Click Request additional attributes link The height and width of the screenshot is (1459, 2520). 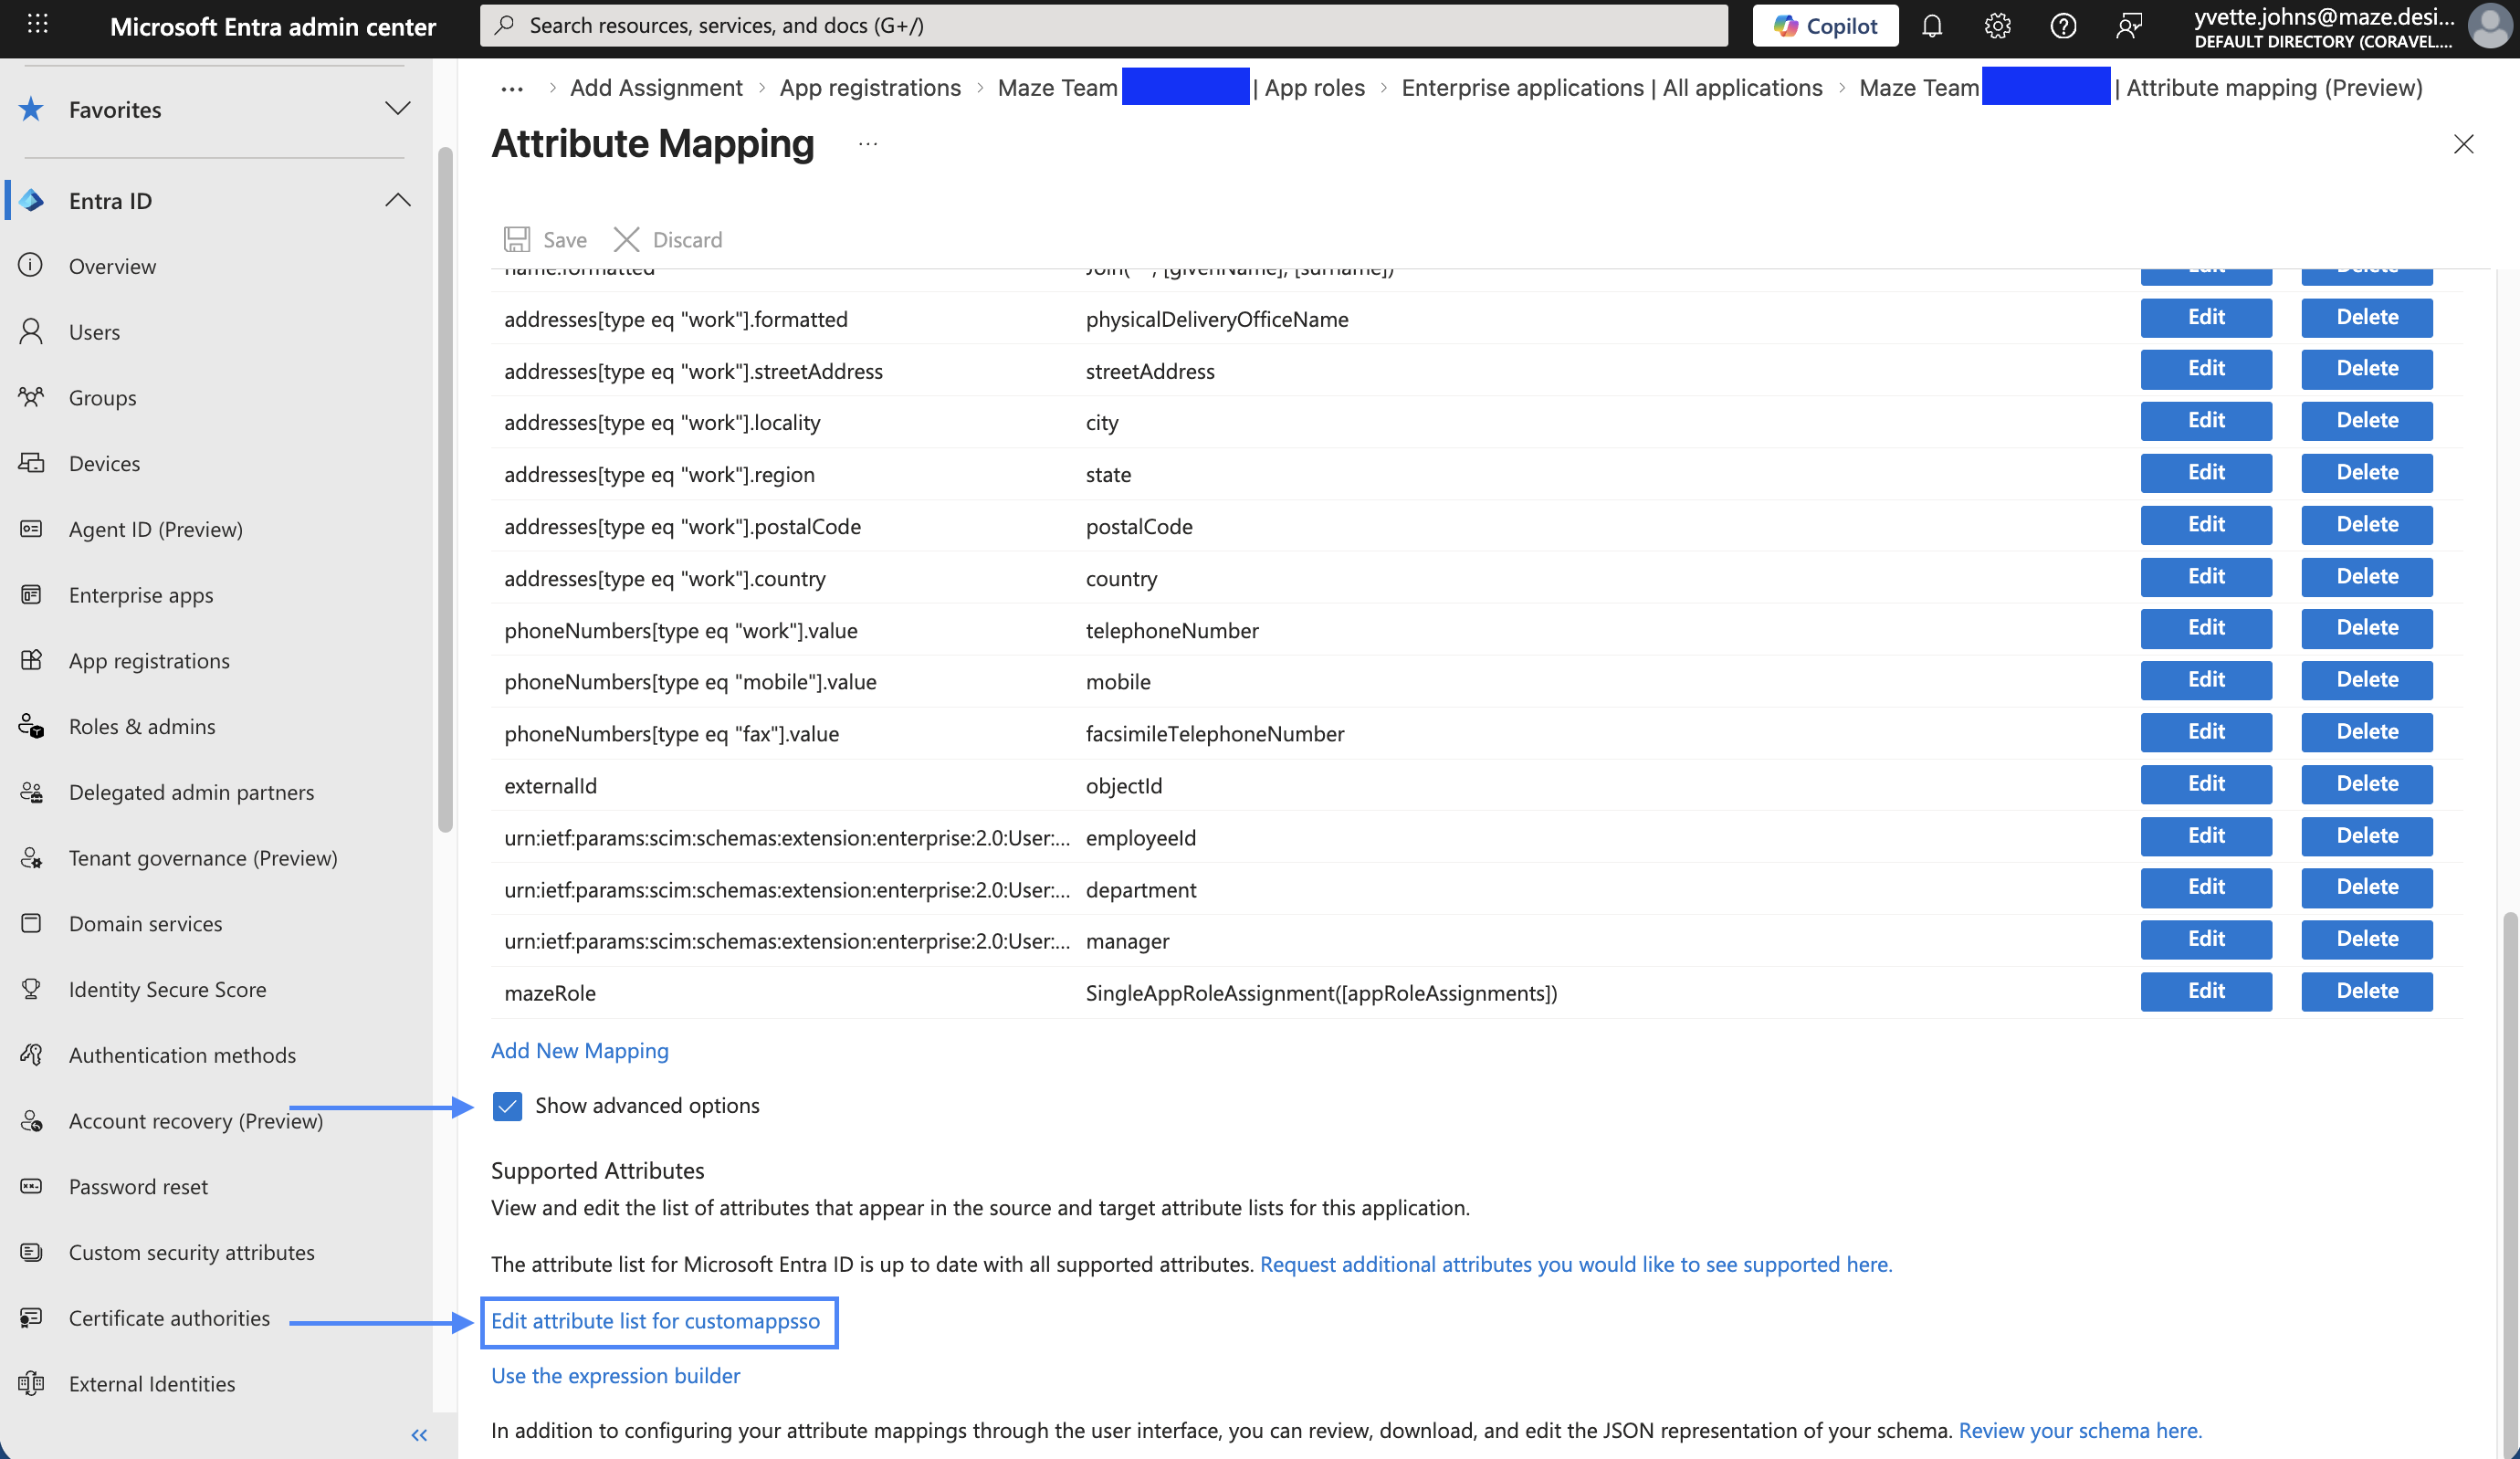[x=1576, y=1264]
